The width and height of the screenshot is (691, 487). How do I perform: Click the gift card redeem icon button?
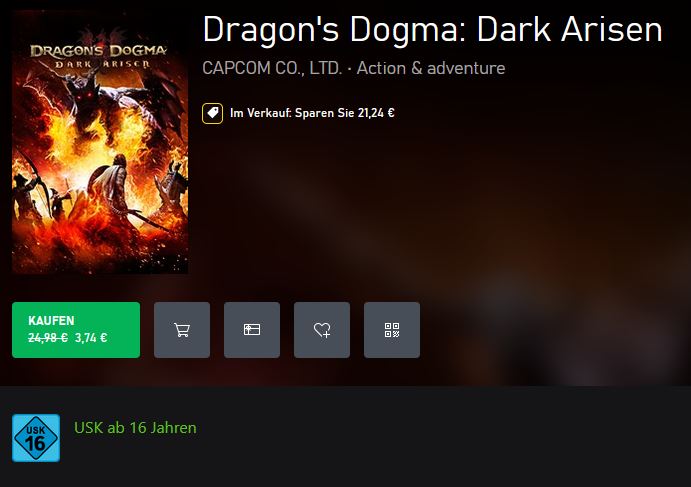coord(252,330)
